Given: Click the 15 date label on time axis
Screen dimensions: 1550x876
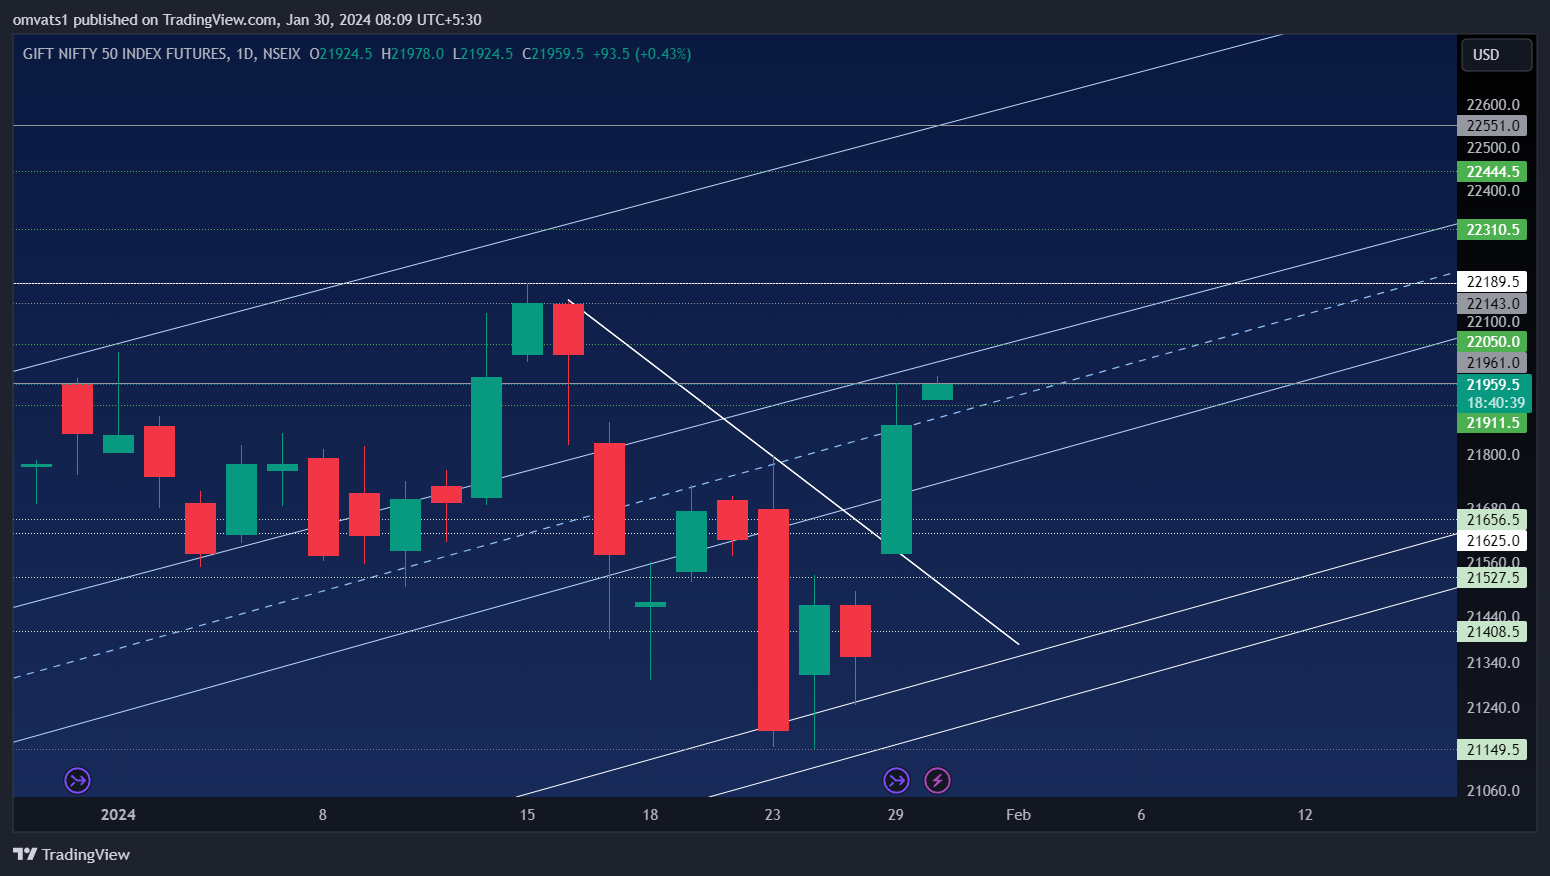Looking at the screenshot, I should coord(527,815).
